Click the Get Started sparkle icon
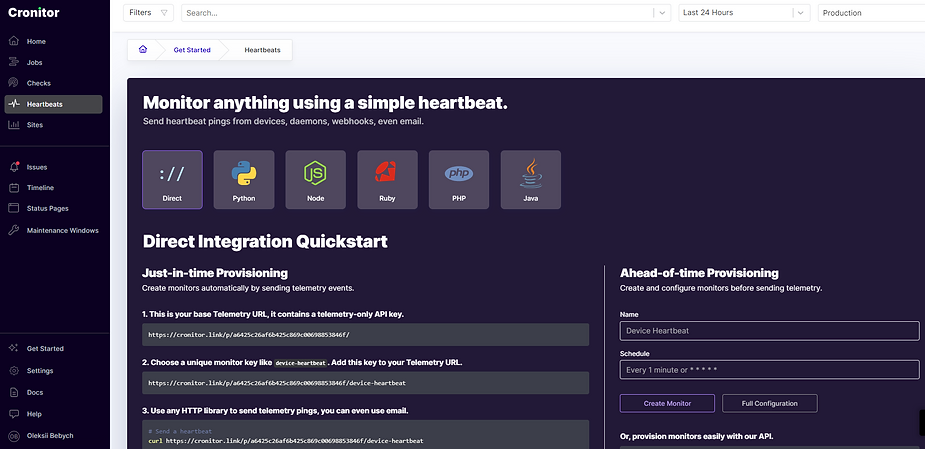 tap(14, 348)
